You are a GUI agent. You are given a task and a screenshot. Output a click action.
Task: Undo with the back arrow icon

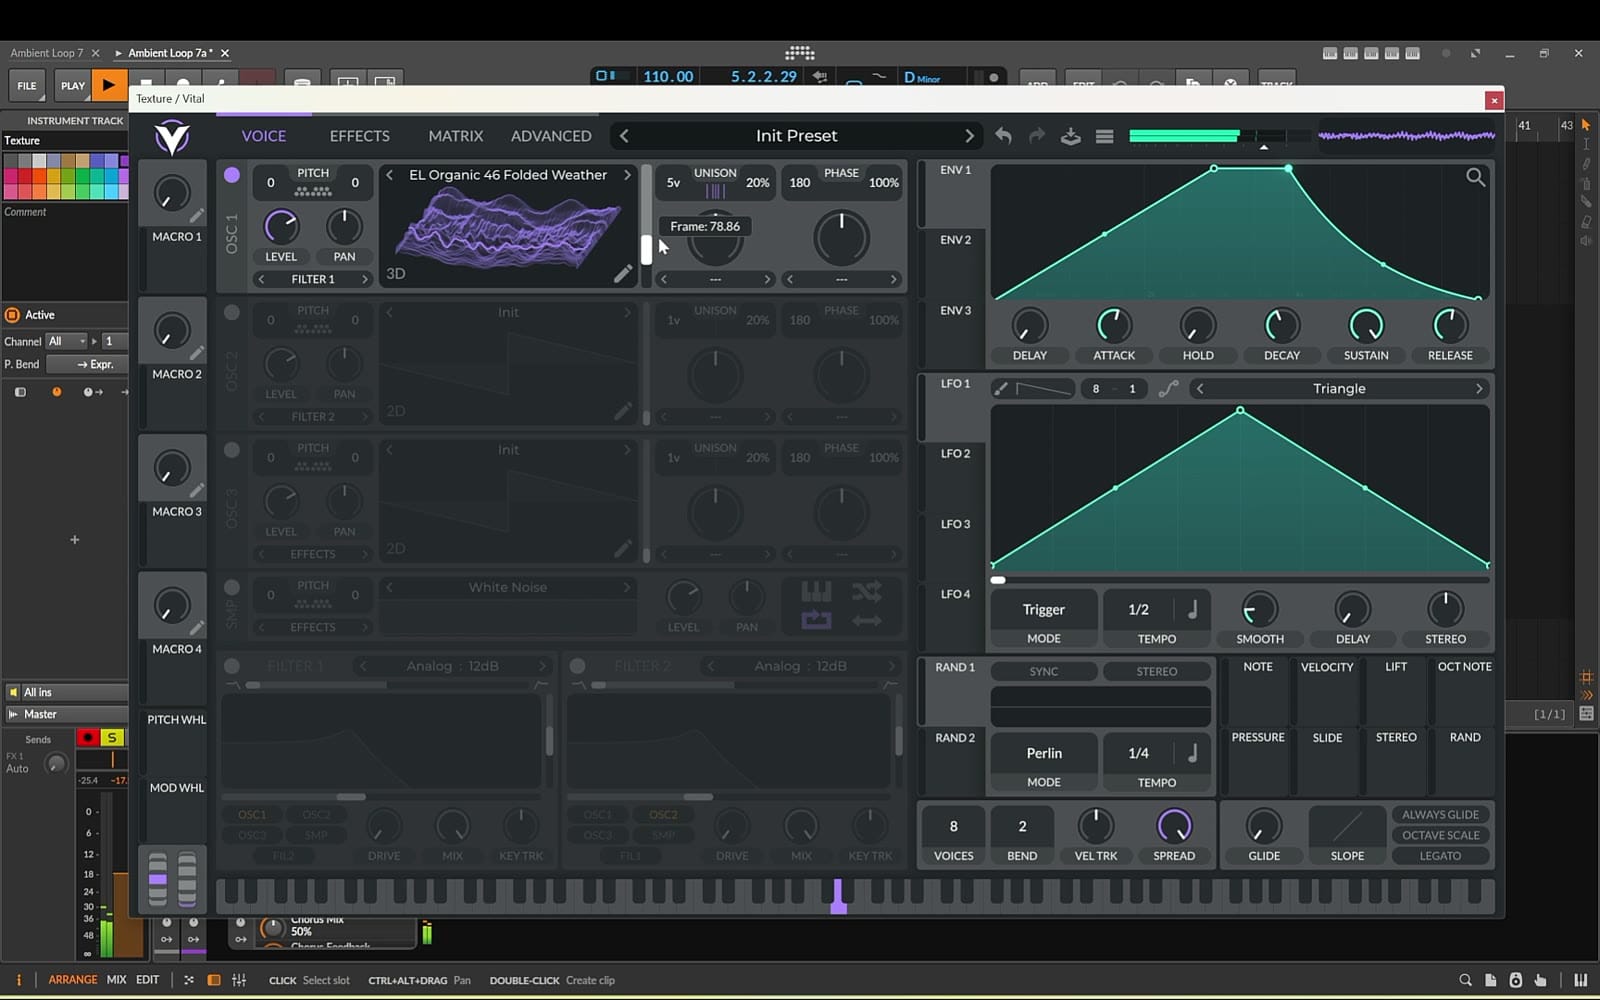1003,135
